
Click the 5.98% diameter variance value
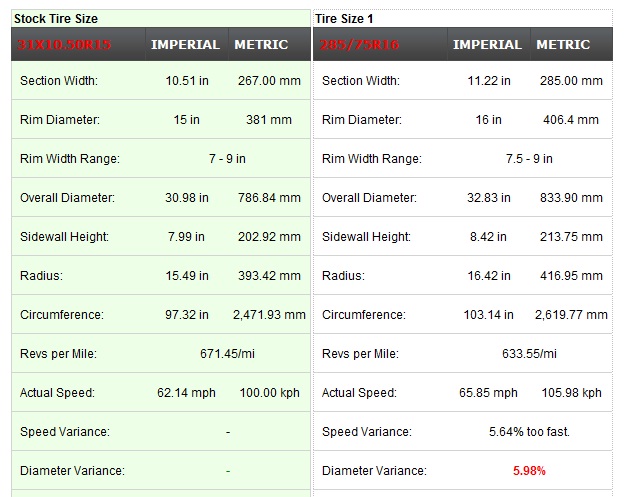[x=529, y=471]
